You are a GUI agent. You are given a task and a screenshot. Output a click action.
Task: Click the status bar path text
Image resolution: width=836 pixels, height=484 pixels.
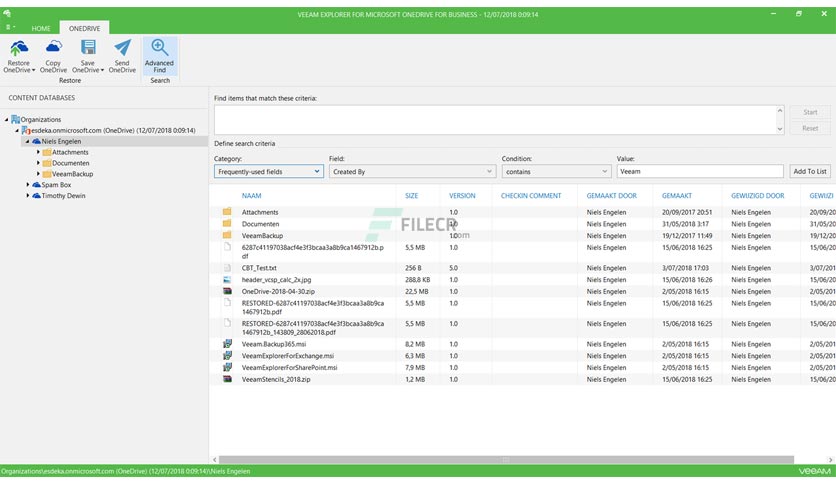(125, 471)
